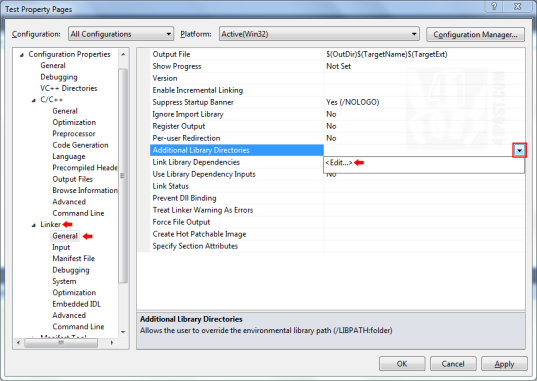This screenshot has width=537, height=381.
Task: Select Debugging under the Linker node
Action: coord(71,270)
